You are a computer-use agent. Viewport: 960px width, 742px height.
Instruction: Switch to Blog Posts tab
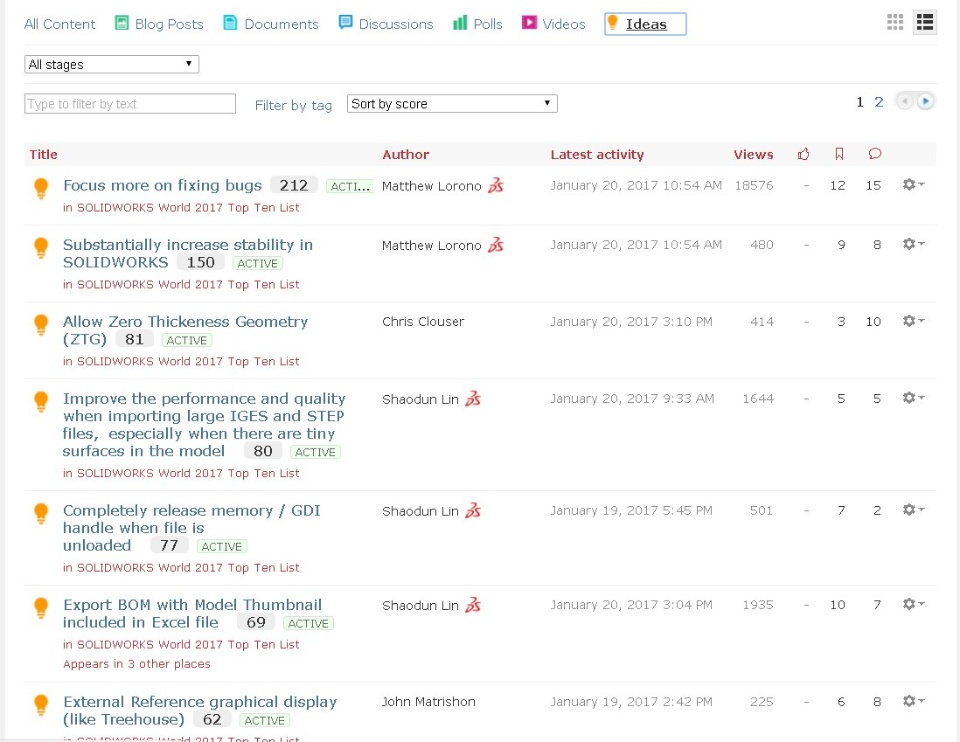tap(159, 24)
